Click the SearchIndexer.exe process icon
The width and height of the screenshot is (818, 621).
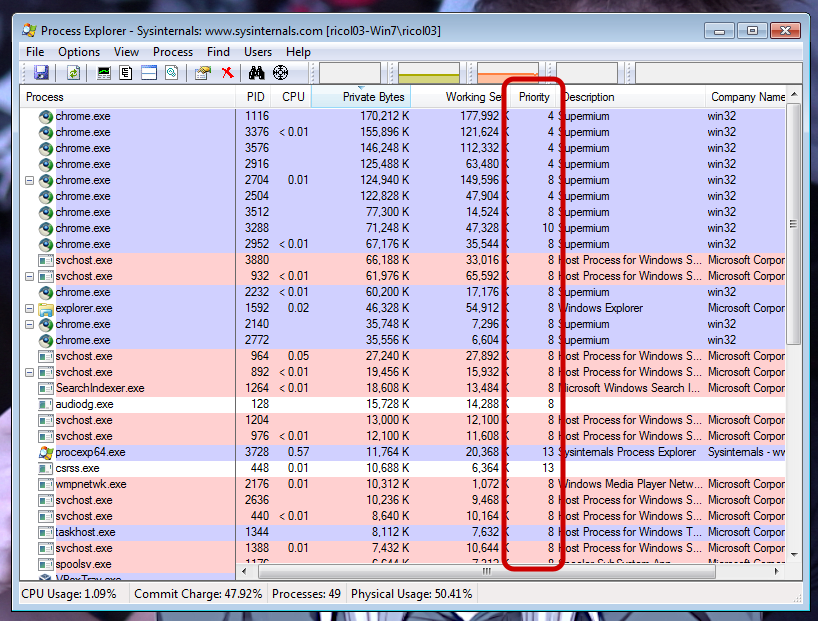[46, 389]
